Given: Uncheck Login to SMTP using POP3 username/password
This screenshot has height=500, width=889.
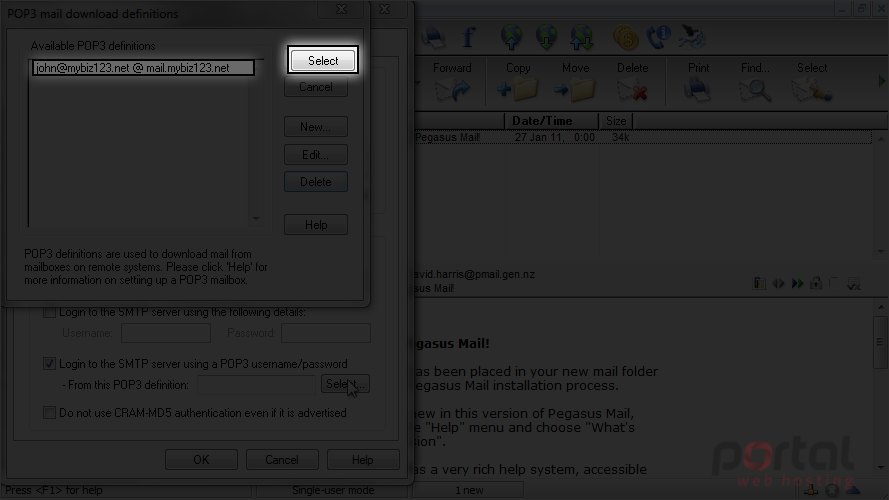Looking at the screenshot, I should pyautogui.click(x=49, y=364).
